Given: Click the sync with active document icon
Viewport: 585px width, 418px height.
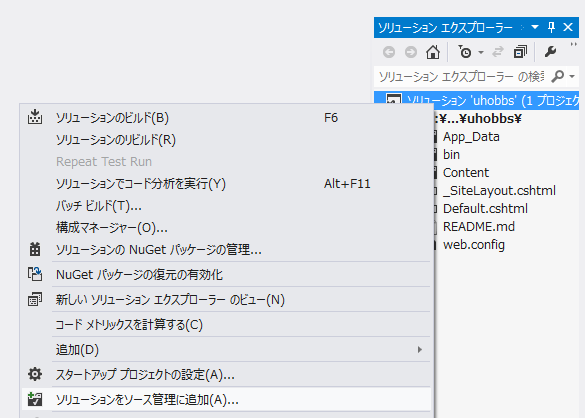Looking at the screenshot, I should (x=498, y=52).
